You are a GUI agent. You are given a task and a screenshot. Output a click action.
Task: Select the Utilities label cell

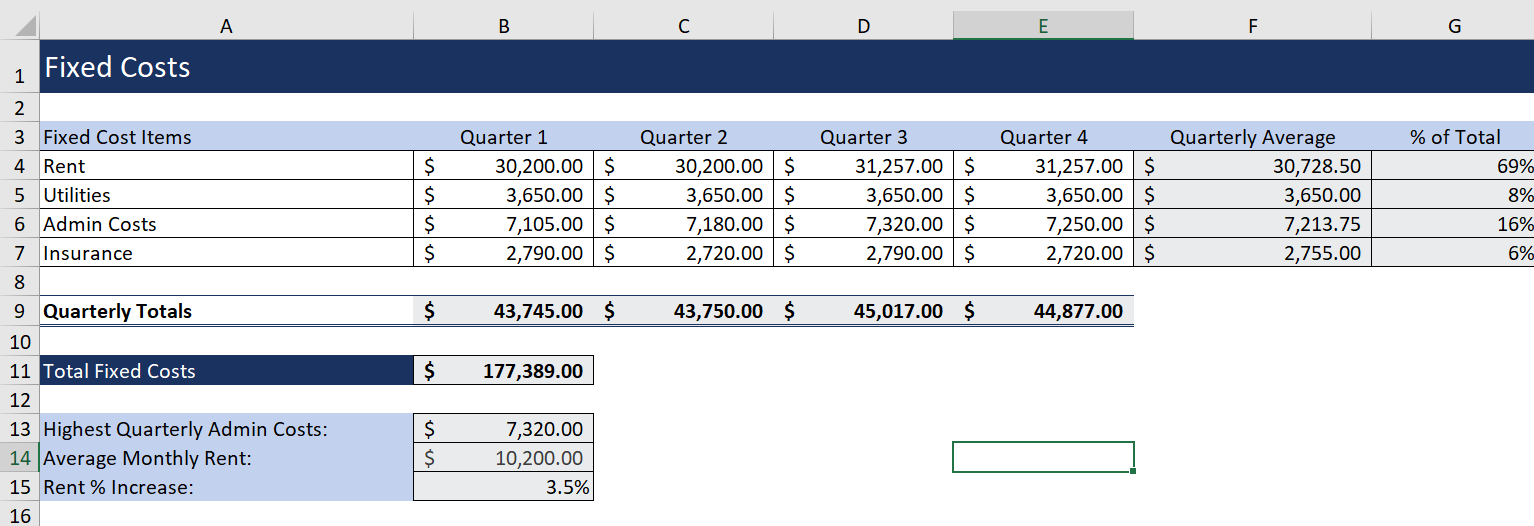pyautogui.click(x=226, y=195)
